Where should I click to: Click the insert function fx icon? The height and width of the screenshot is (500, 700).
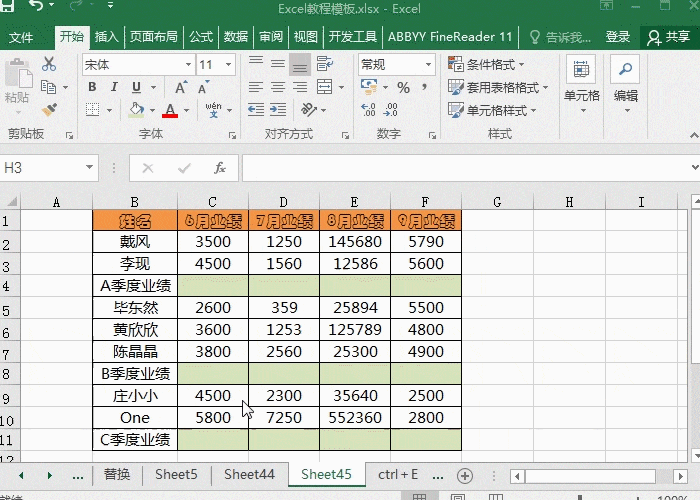click(220, 168)
